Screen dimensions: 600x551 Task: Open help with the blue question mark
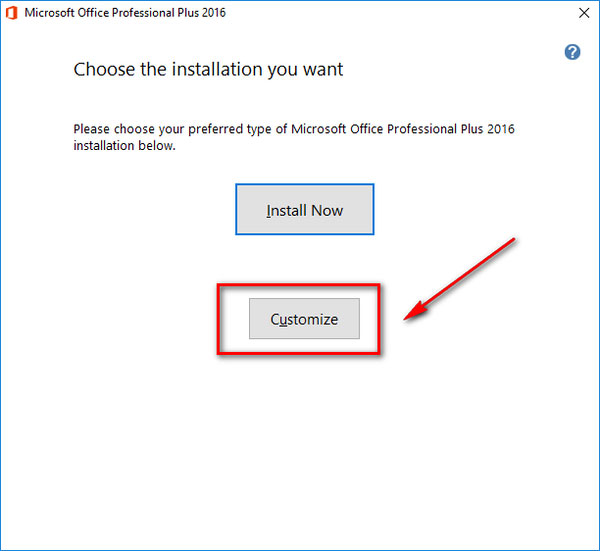(572, 52)
